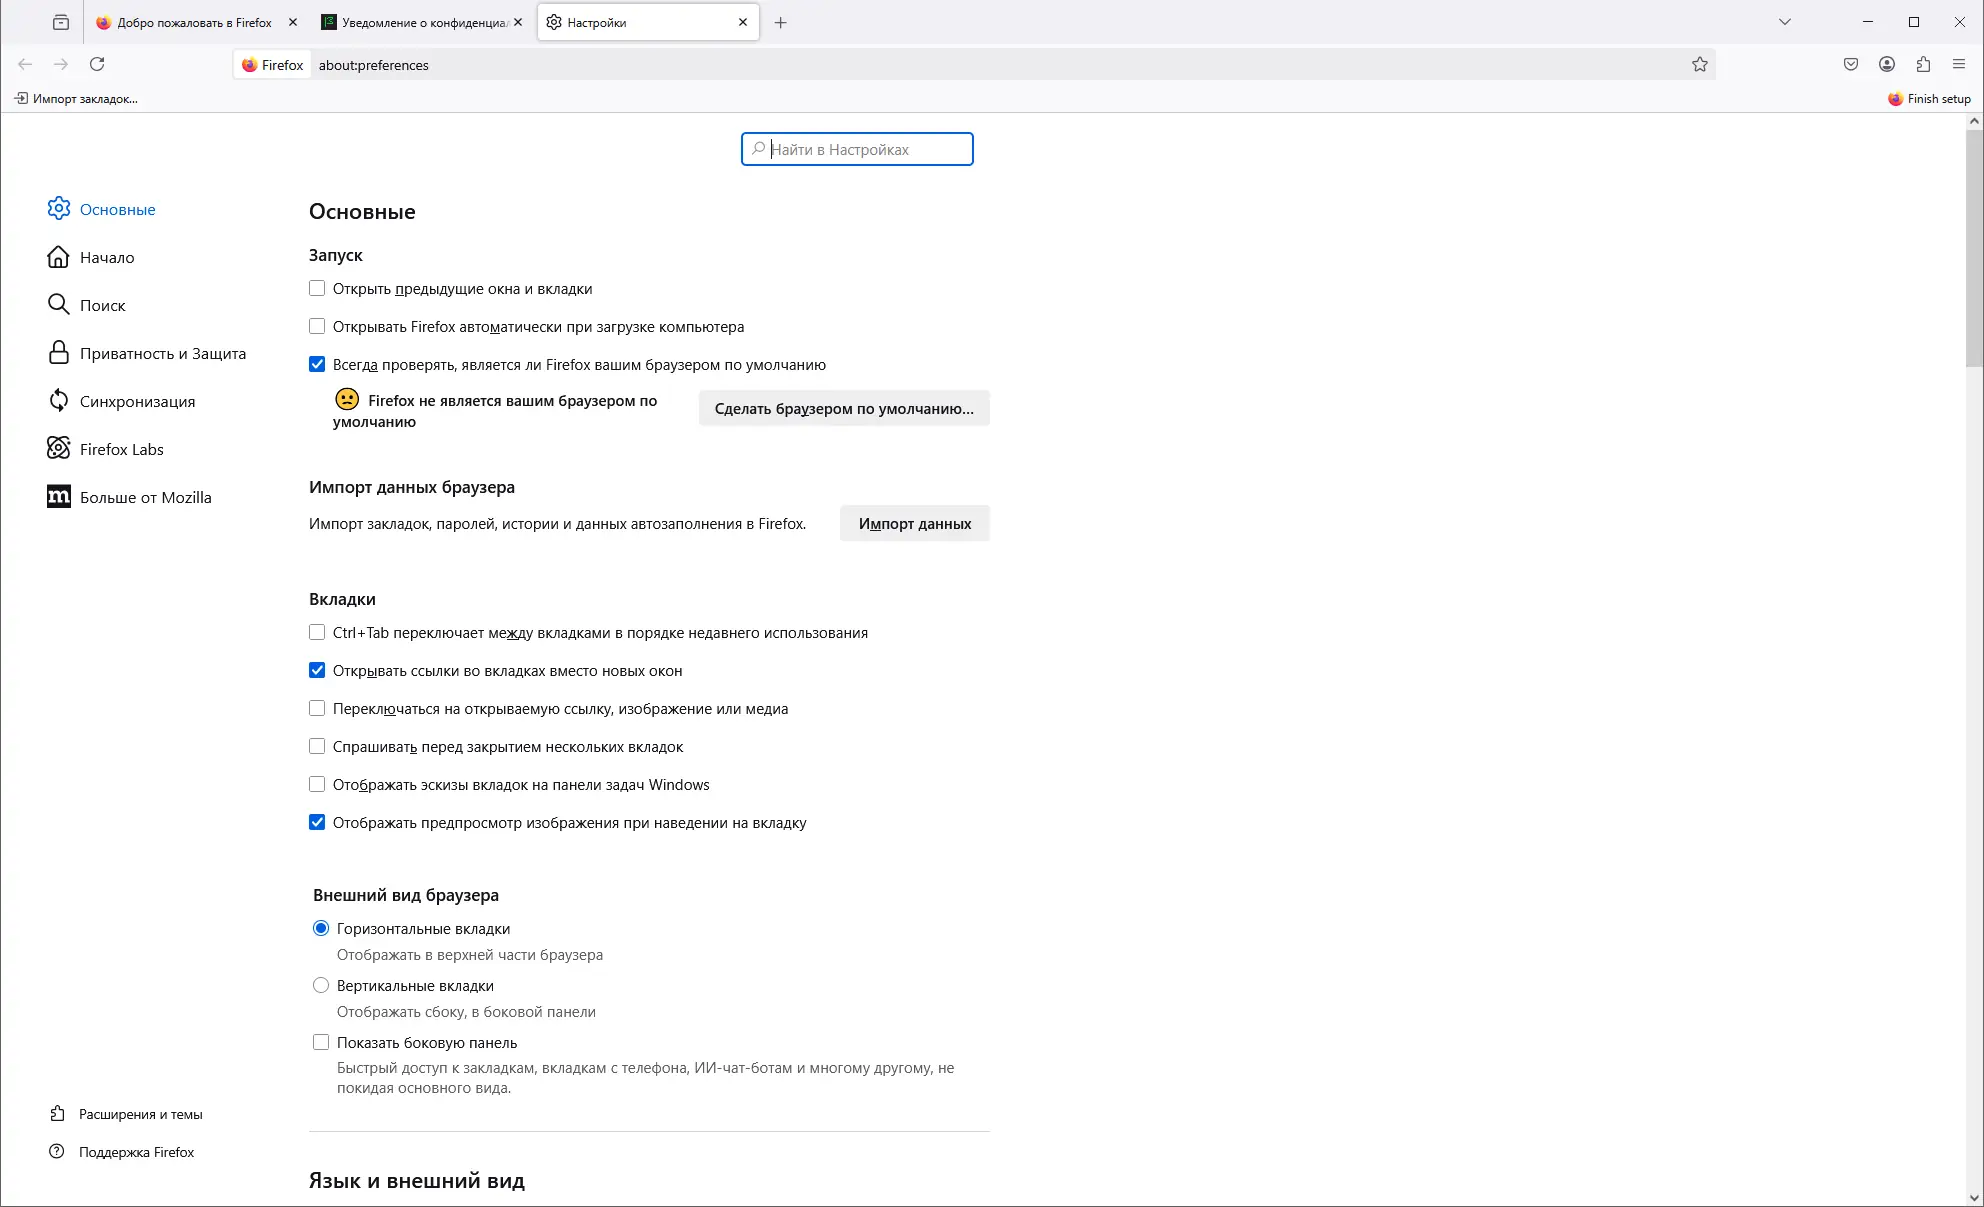Open Приватность и Защита settings category
This screenshot has height=1207, width=1984.
click(162, 353)
